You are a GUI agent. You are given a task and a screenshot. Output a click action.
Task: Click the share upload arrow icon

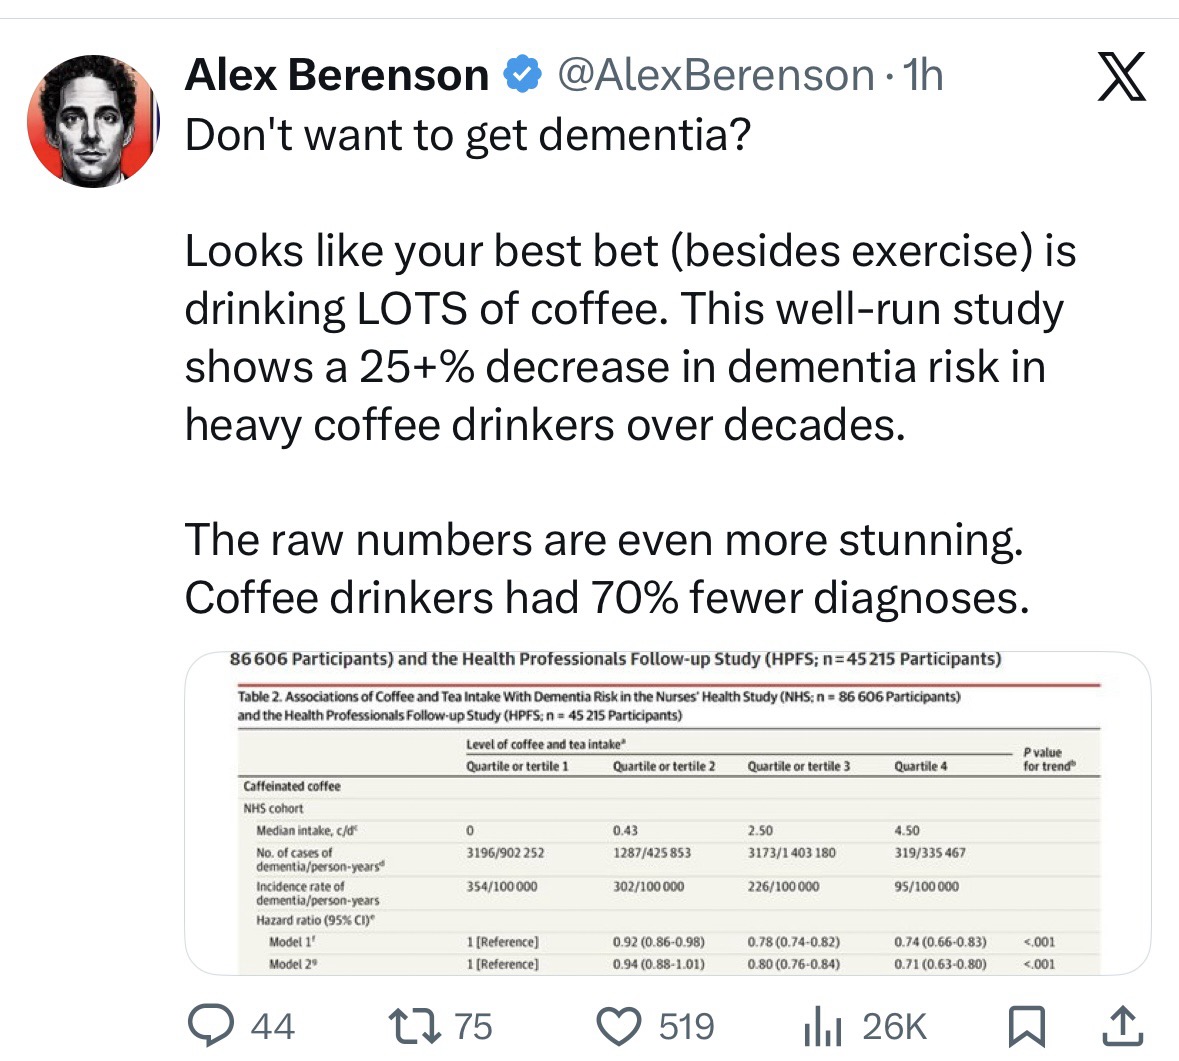tap(1122, 1026)
